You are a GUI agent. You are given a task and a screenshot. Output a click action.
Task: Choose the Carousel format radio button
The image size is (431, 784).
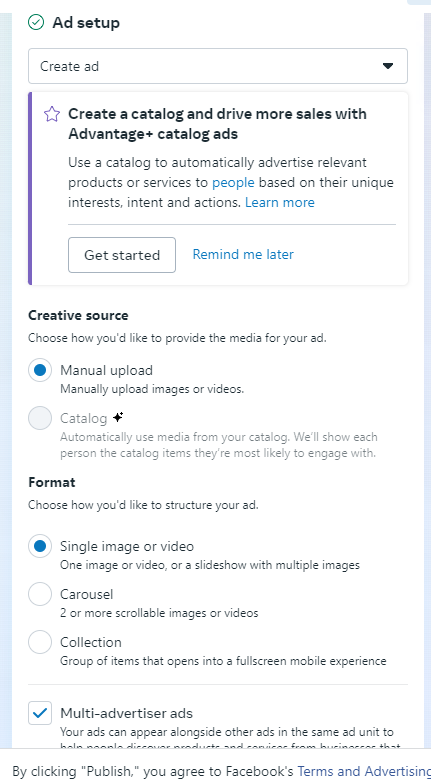click(x=40, y=594)
